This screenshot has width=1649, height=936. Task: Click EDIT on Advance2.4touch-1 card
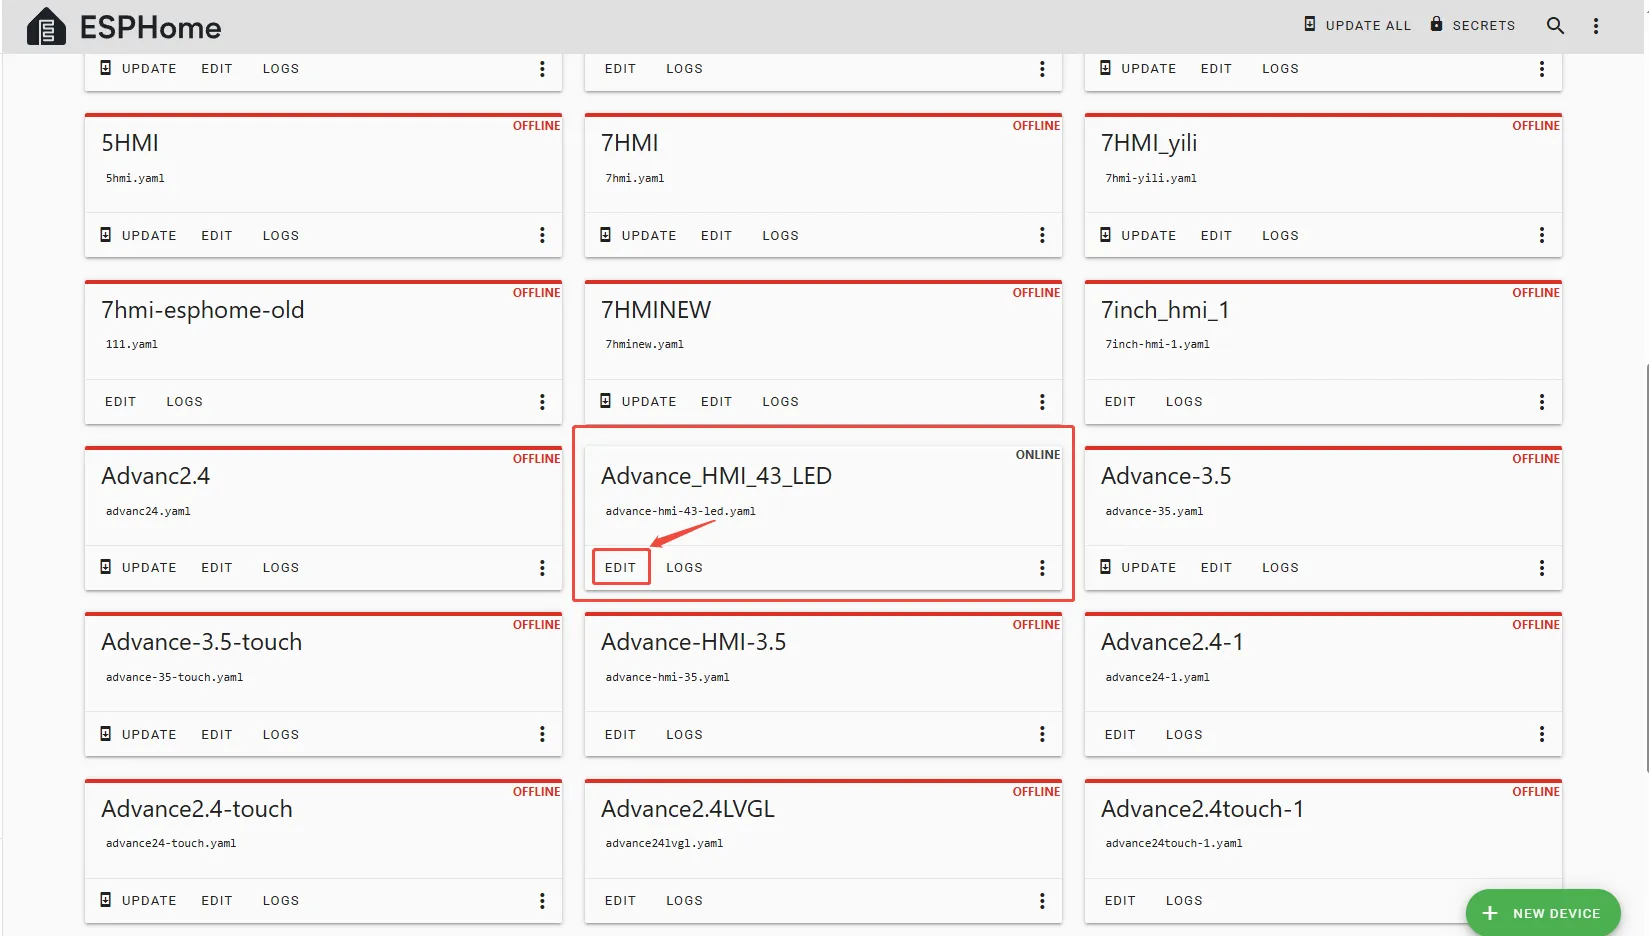click(x=1120, y=901)
